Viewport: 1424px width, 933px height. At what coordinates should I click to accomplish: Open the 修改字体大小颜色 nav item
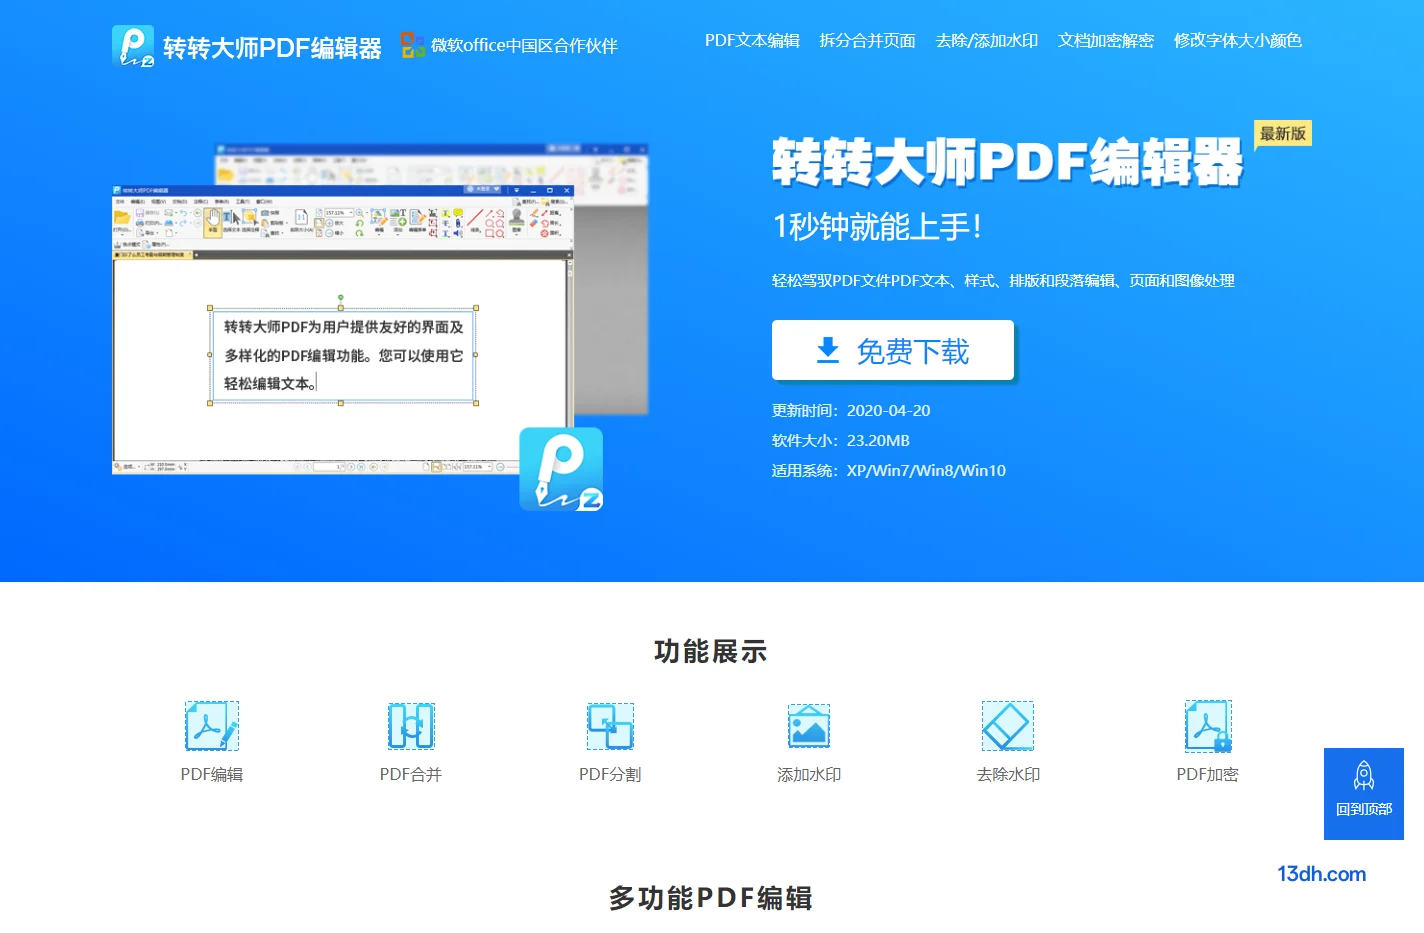point(1237,40)
